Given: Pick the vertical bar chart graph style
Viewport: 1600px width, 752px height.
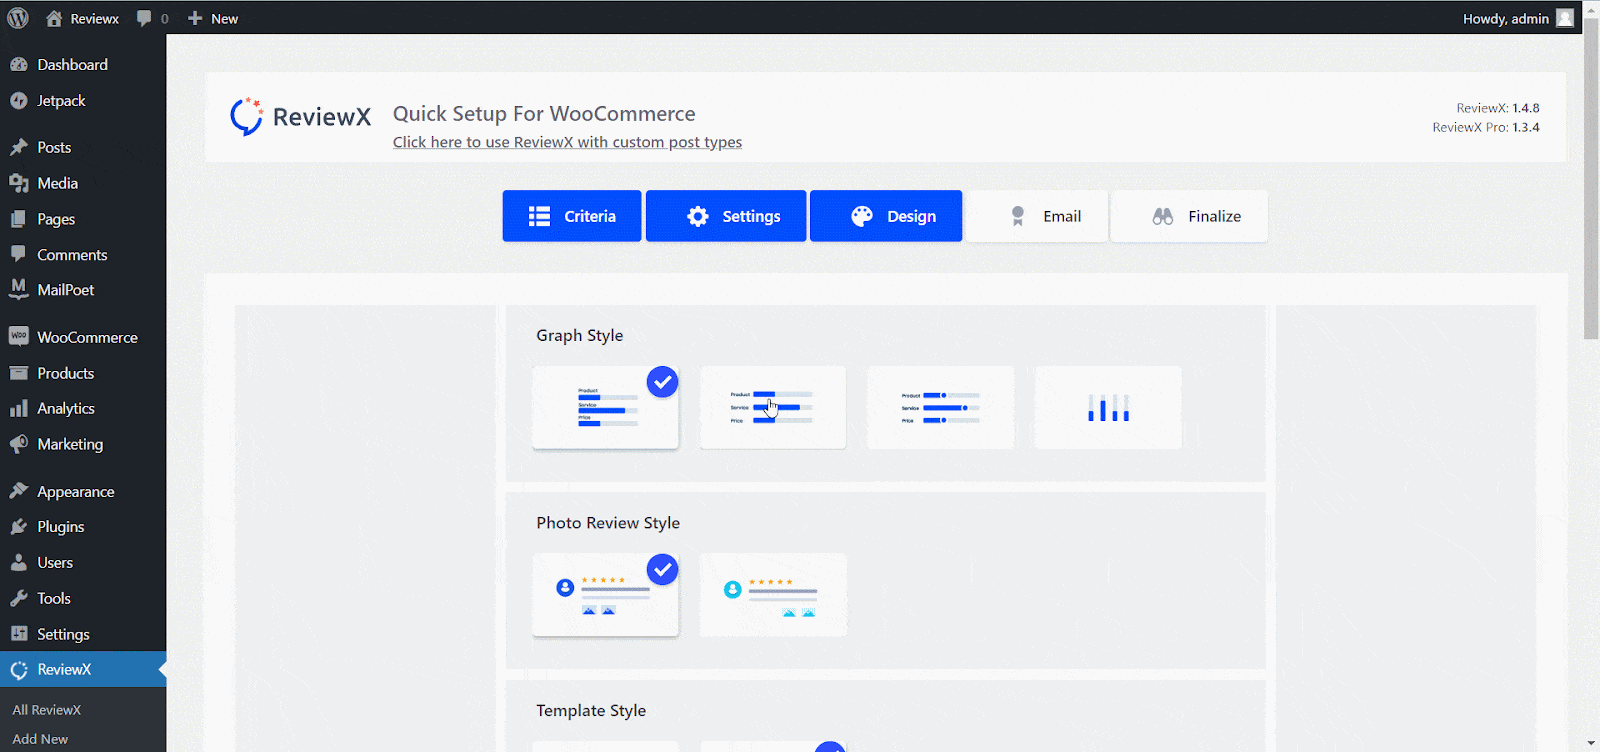Looking at the screenshot, I should click(1108, 408).
